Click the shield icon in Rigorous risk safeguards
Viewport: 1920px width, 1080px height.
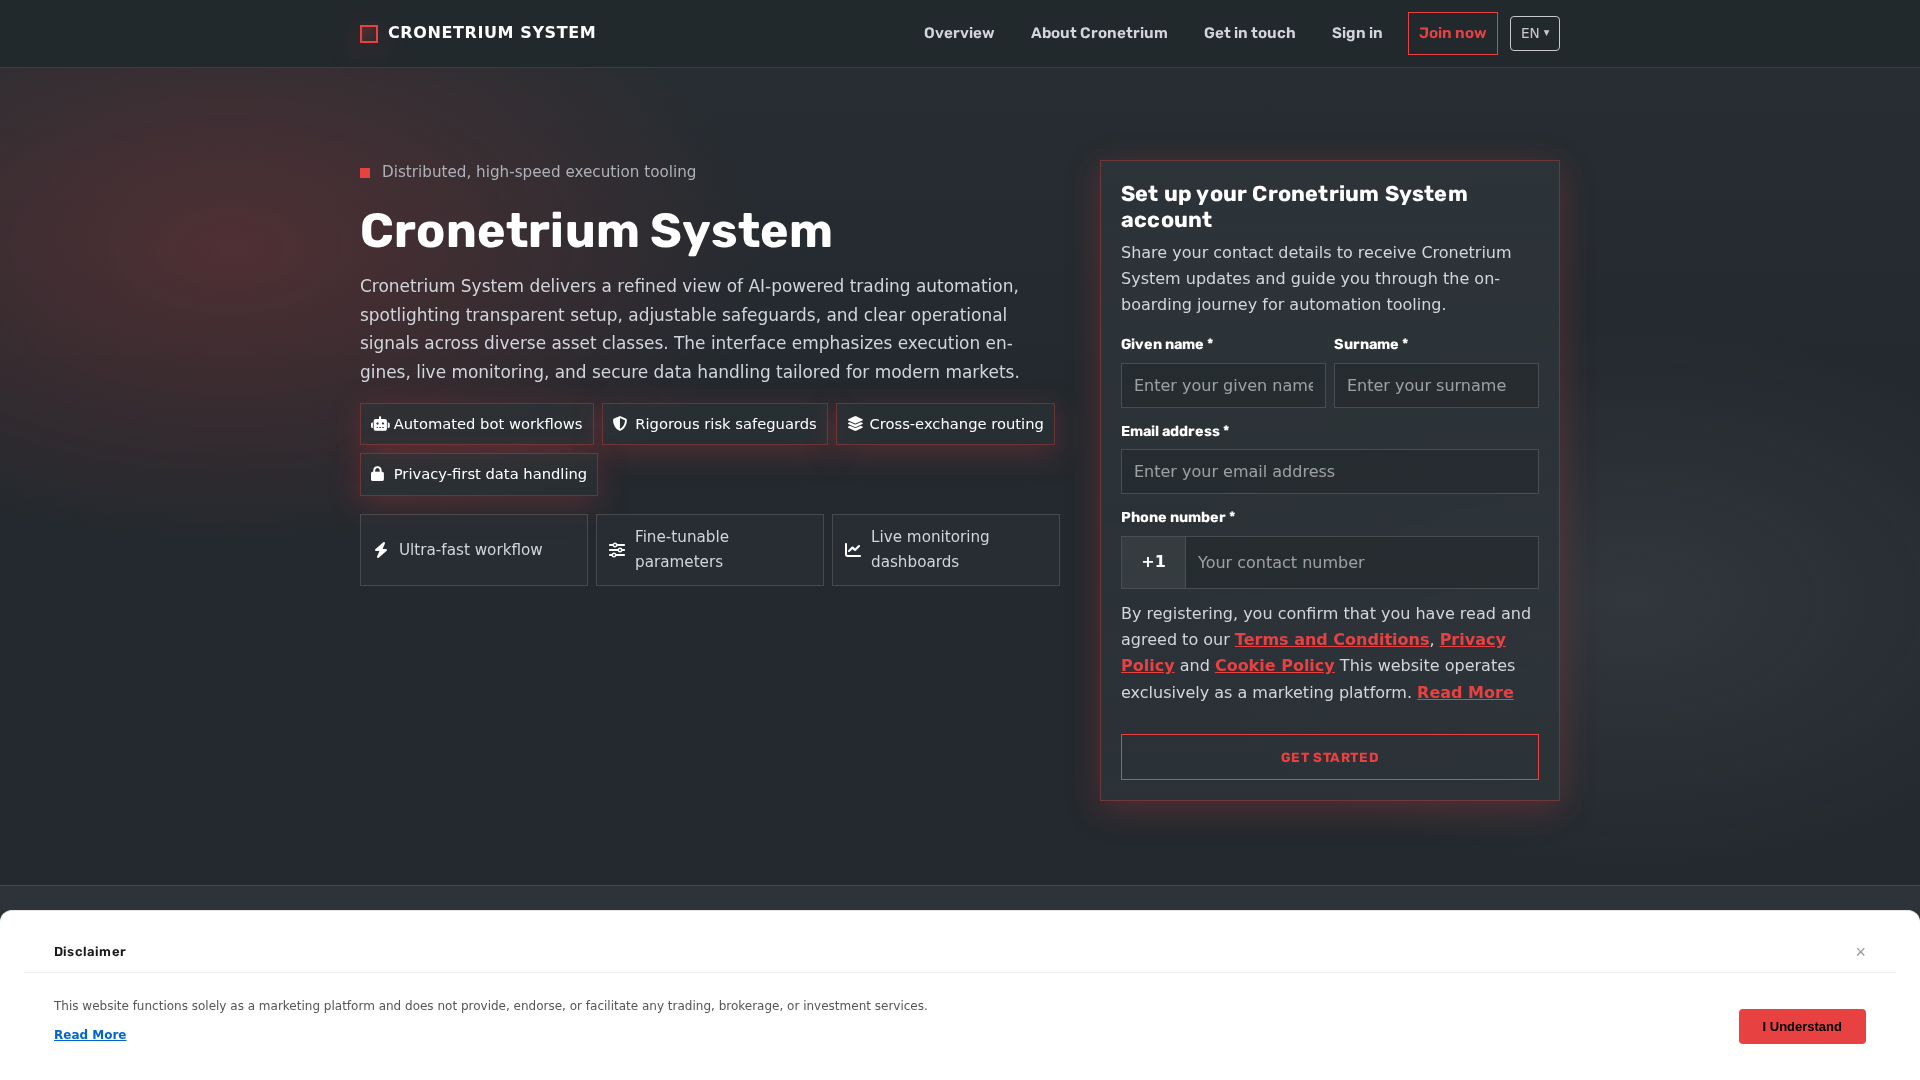[x=620, y=424]
